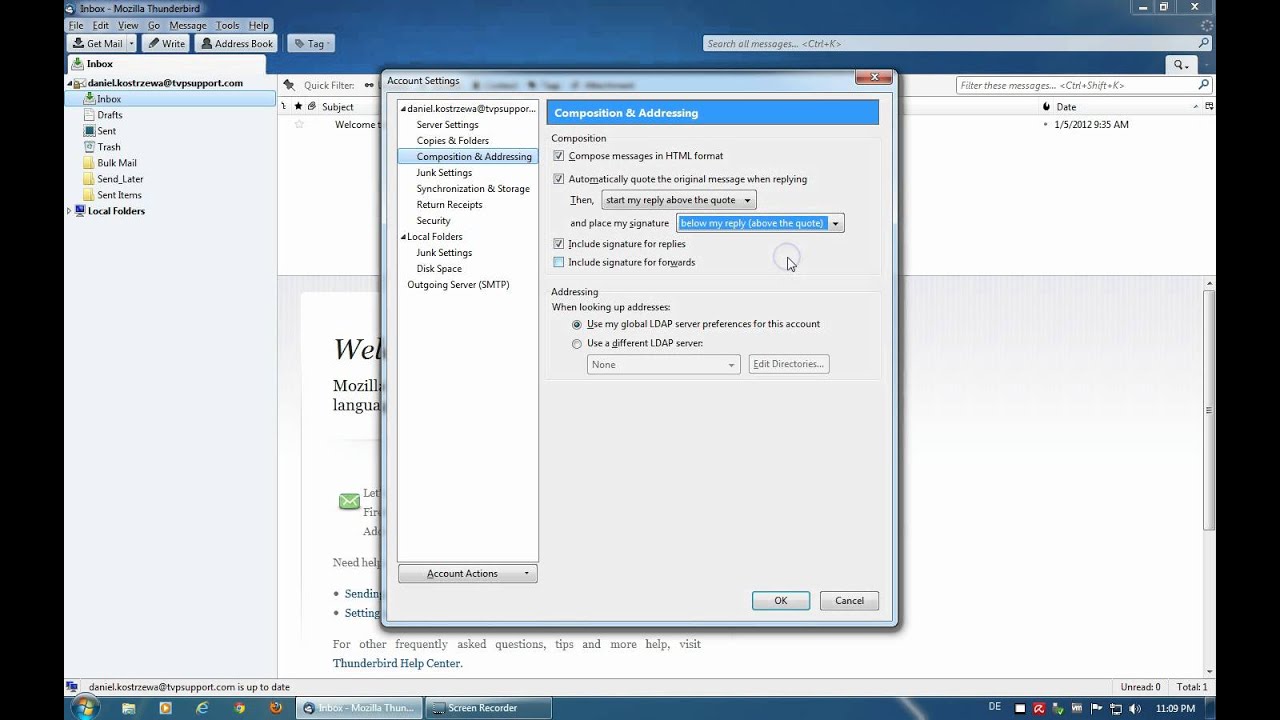Open the Message menu
This screenshot has width=1280, height=720.
tap(188, 25)
